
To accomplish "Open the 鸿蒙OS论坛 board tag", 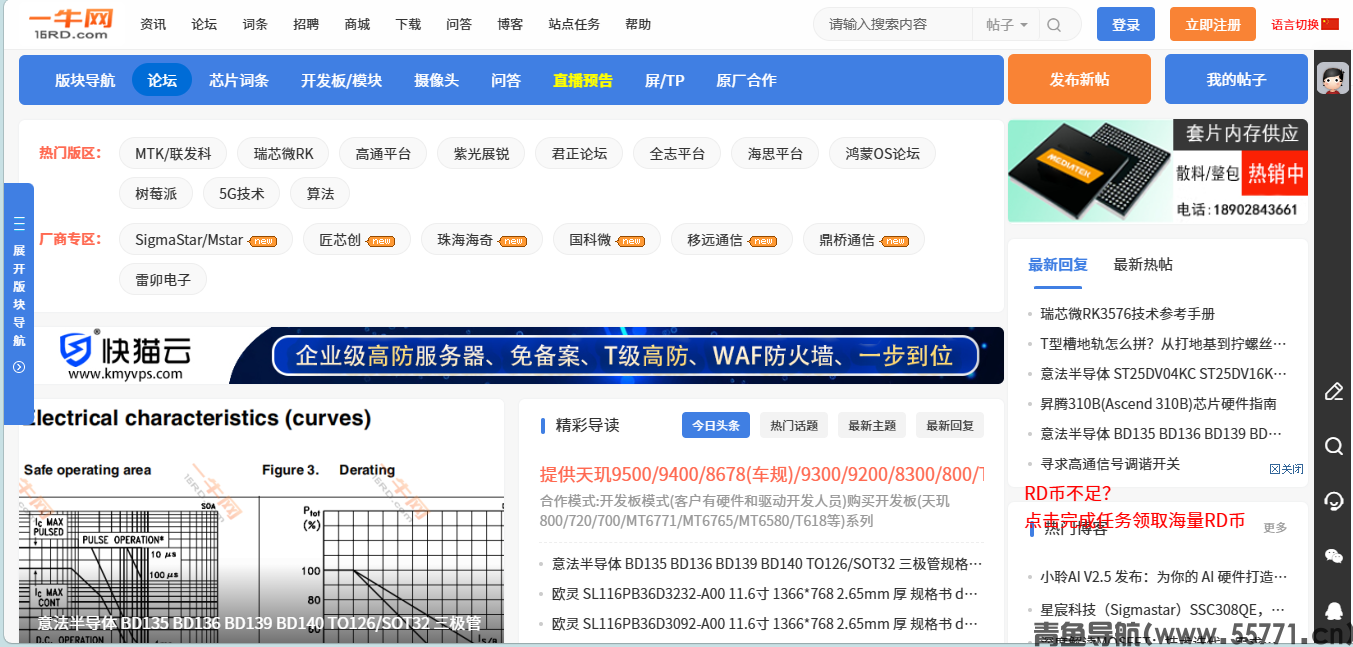I will point(882,153).
